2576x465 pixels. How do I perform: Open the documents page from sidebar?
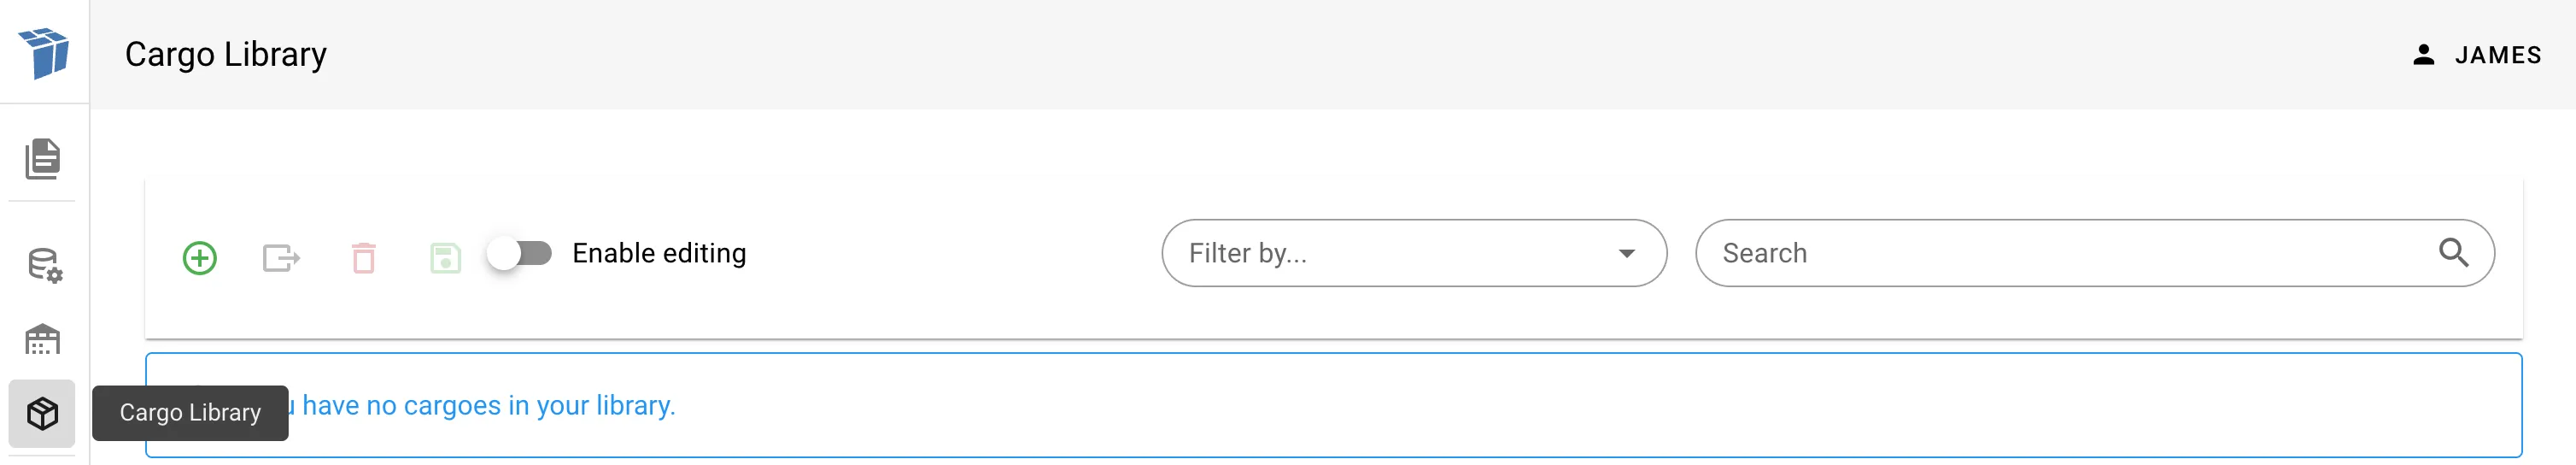pyautogui.click(x=43, y=158)
